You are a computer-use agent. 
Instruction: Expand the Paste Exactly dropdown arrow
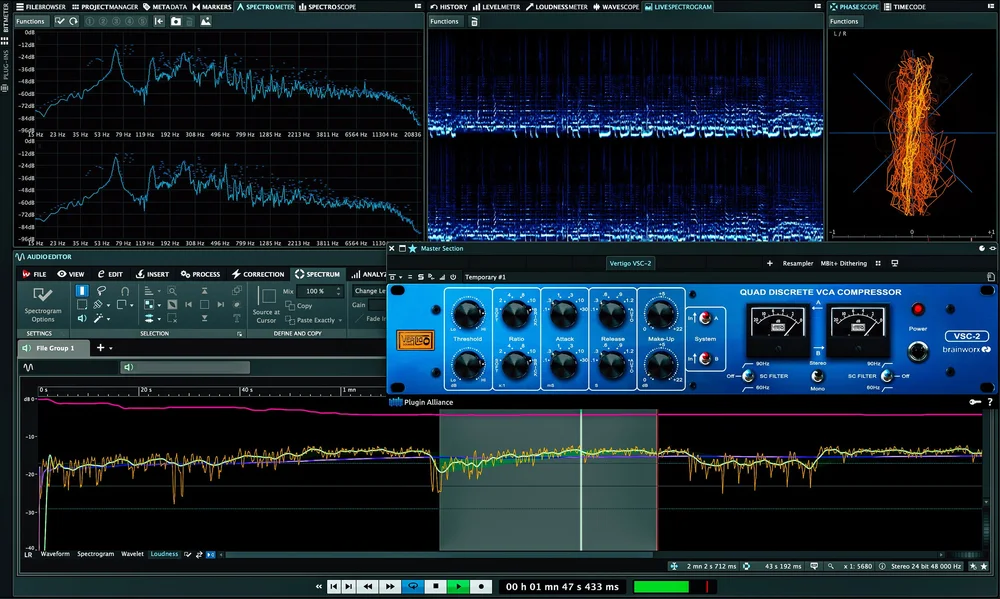pos(340,320)
